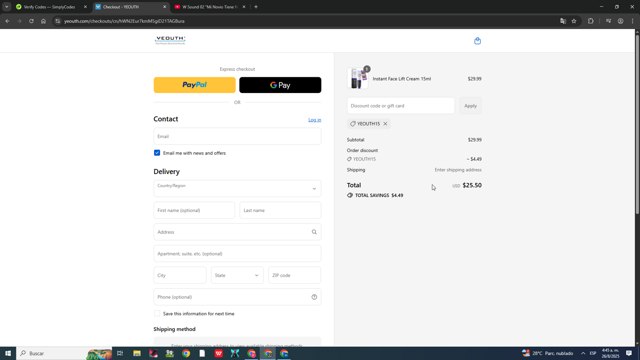Image resolution: width=640 pixels, height=360 pixels.
Task: Click the Last name field
Action: [x=280, y=210]
